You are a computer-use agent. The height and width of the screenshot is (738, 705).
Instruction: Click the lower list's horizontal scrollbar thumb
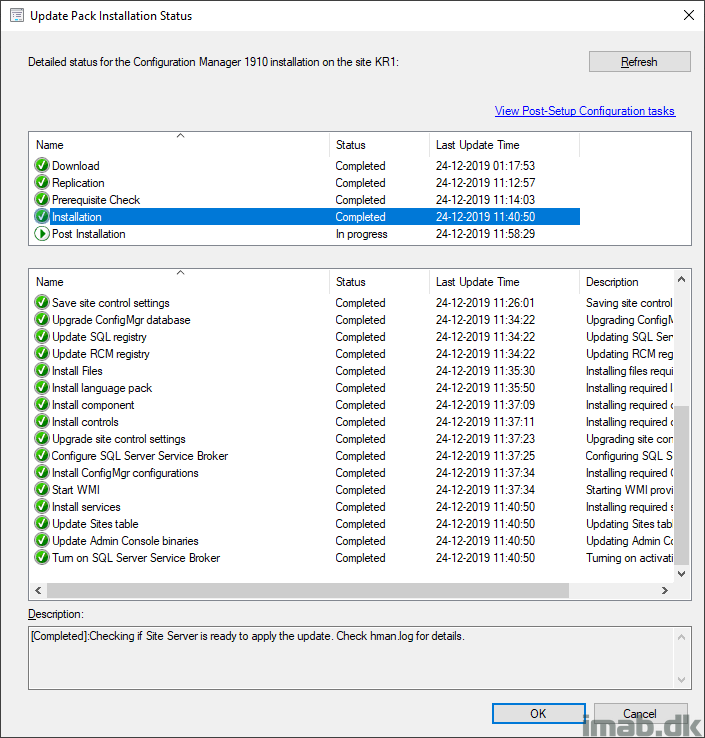pyautogui.click(x=308, y=590)
